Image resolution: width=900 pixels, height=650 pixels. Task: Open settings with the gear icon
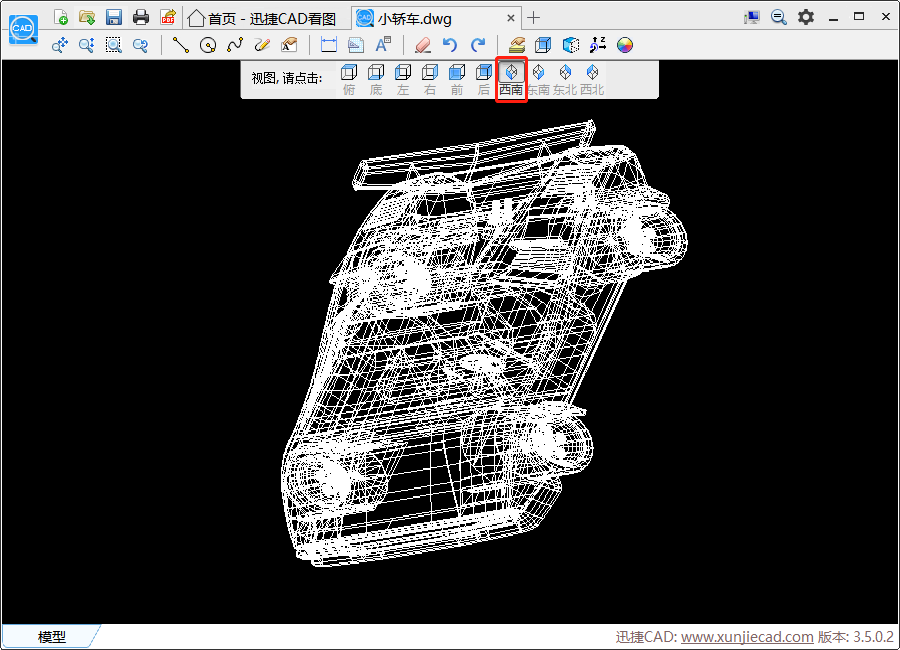click(806, 17)
